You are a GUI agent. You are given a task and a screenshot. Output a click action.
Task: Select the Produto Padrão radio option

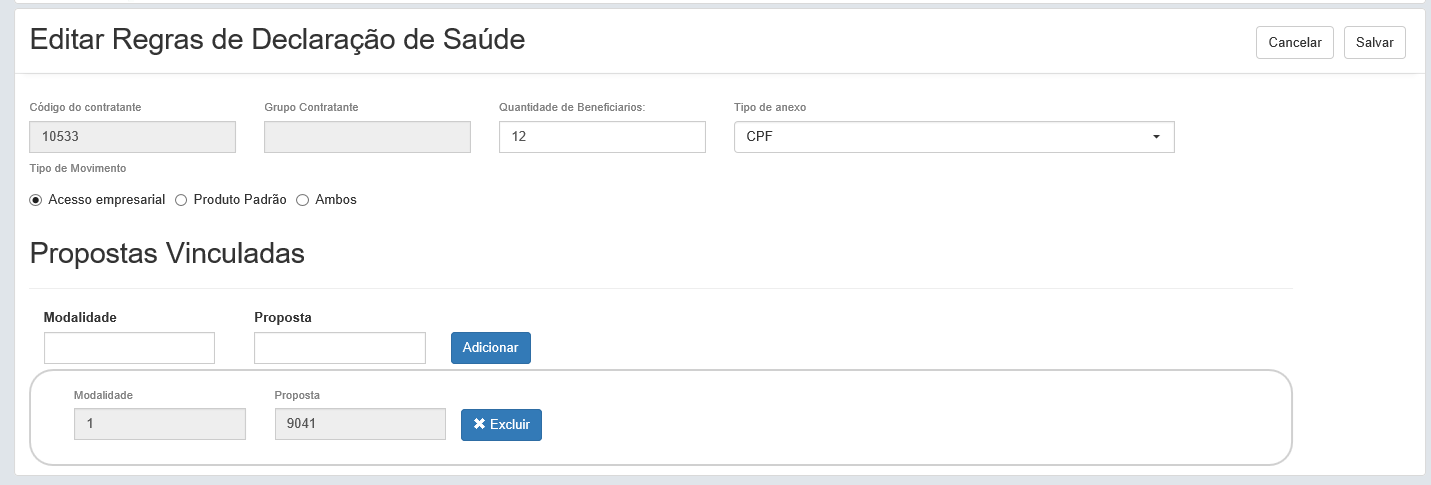tap(181, 200)
